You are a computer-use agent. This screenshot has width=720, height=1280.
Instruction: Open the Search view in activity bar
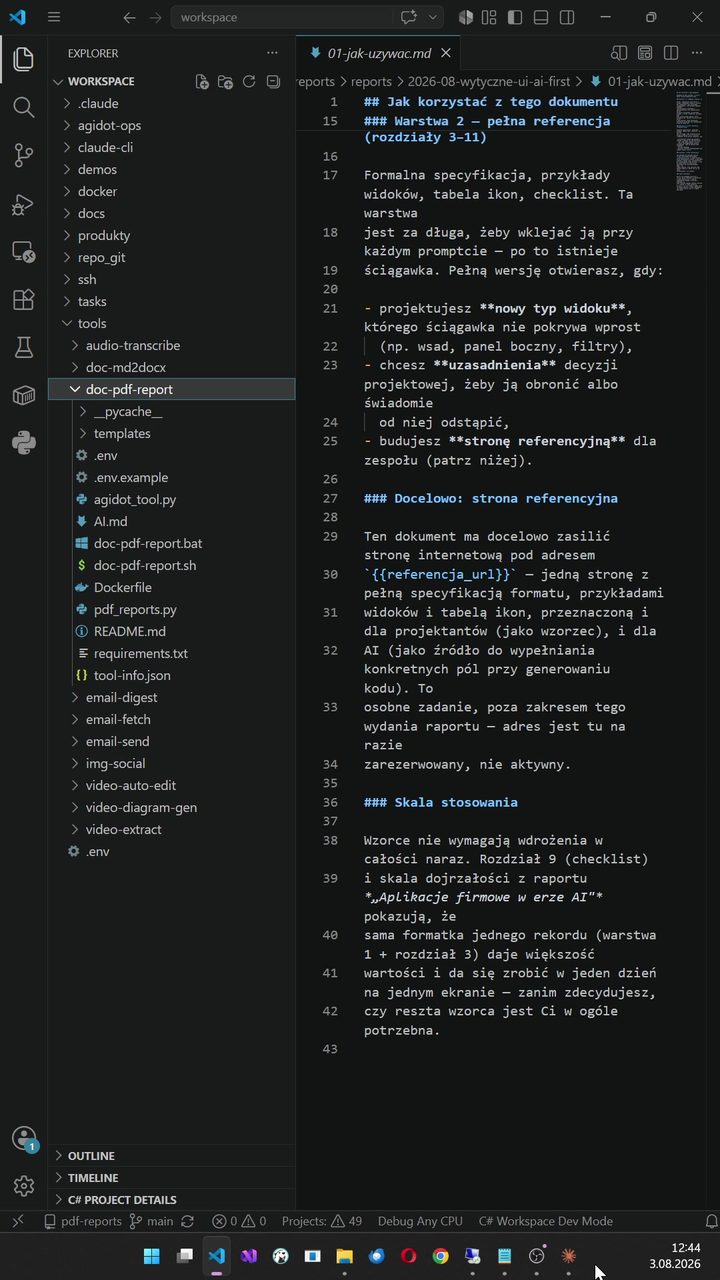pos(23,107)
